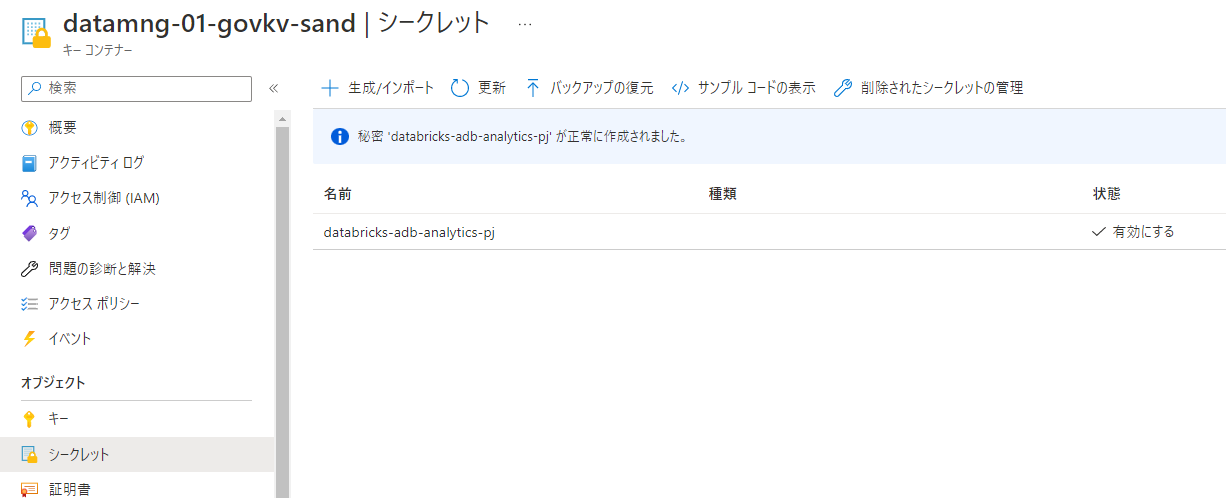Click datamng-01-govkv-sand page title
Screen dimensions: 1226x498
point(209,23)
